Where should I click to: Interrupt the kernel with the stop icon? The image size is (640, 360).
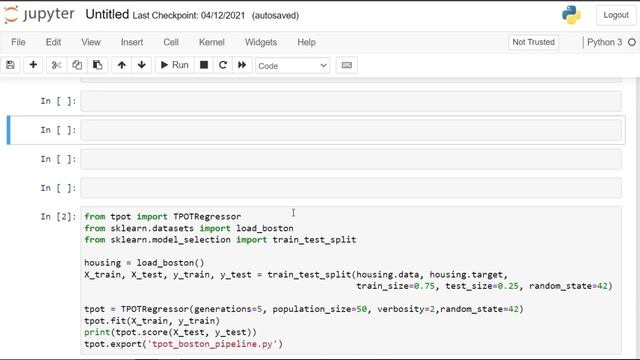click(x=204, y=65)
